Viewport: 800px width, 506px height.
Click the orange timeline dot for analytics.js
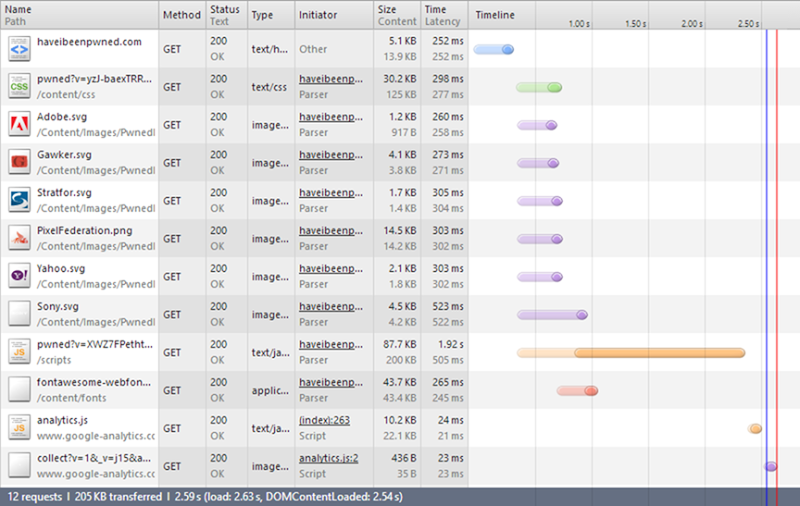(755, 428)
